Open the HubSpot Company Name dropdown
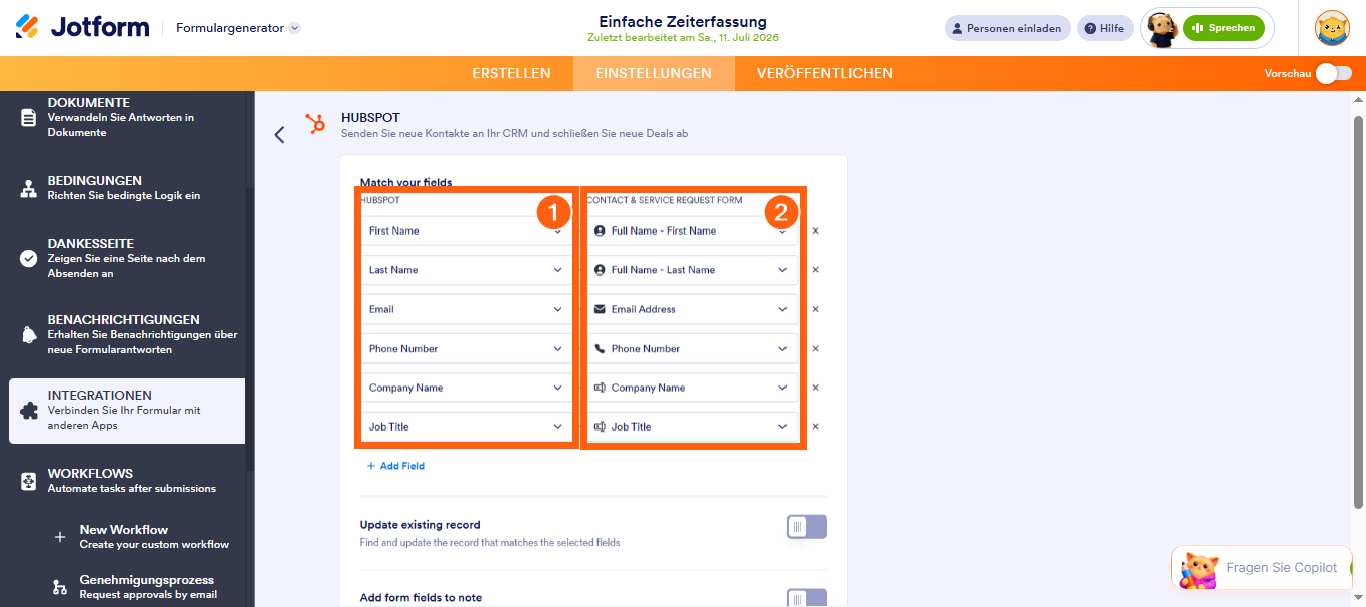The height and width of the screenshot is (607, 1366). coord(465,388)
